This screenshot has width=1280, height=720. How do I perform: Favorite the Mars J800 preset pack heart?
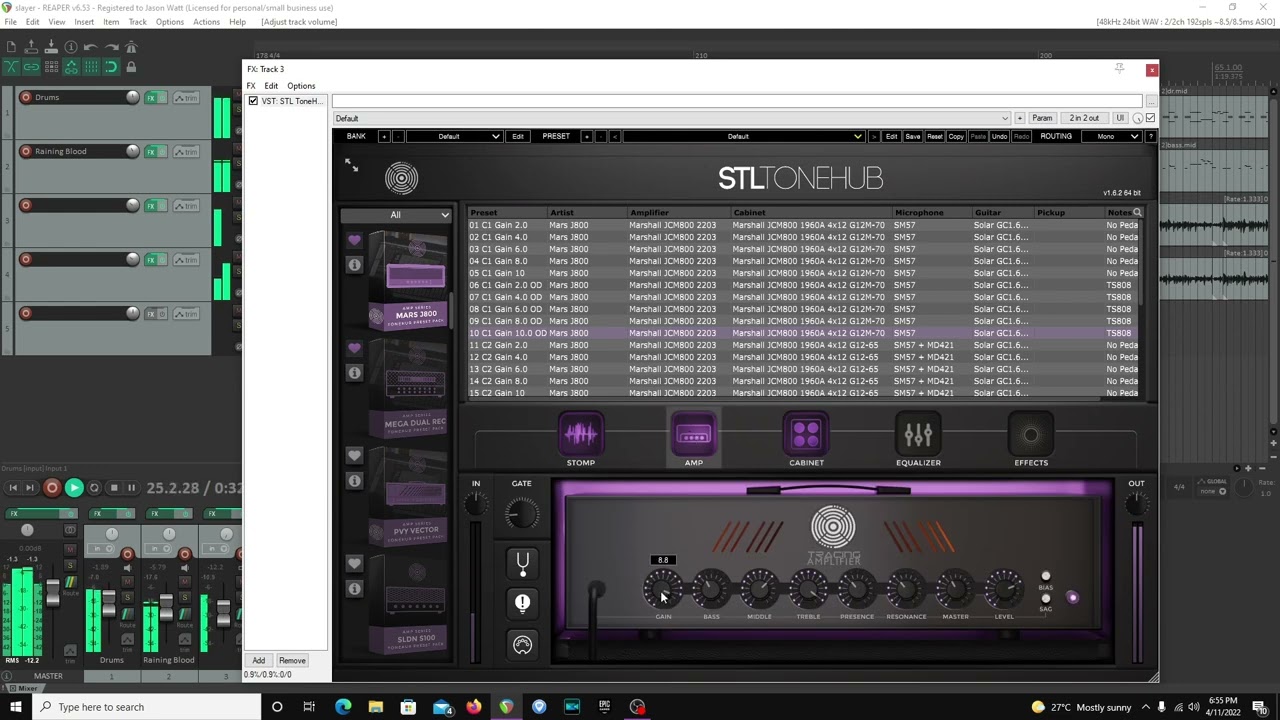(x=354, y=240)
